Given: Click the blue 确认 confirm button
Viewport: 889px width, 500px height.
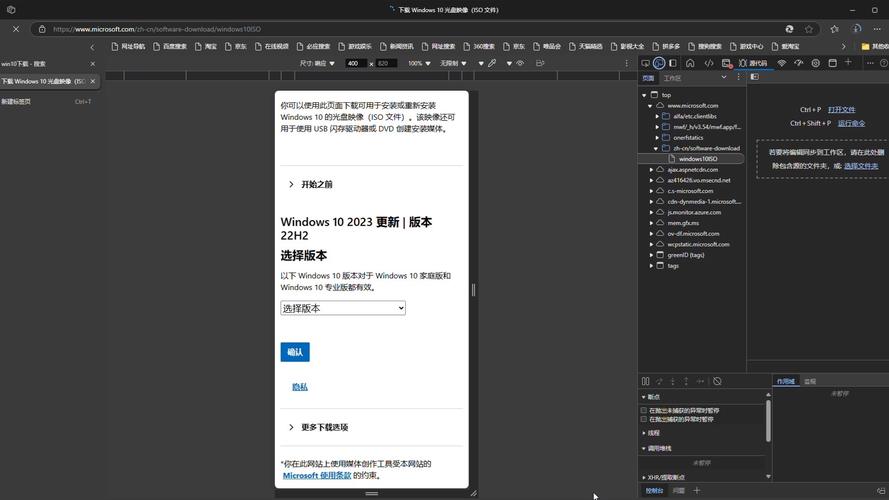Looking at the screenshot, I should pyautogui.click(x=295, y=352).
